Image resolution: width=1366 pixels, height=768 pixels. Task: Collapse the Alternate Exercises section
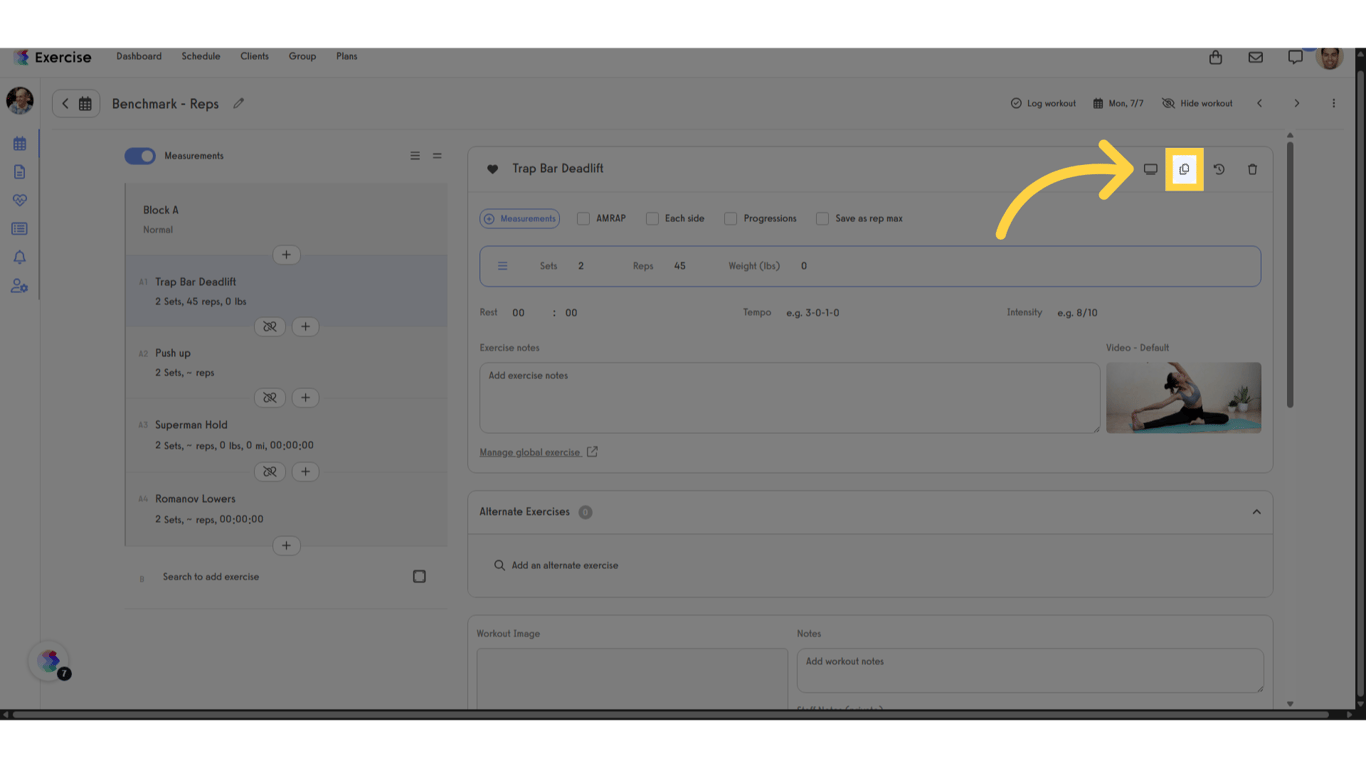click(x=1257, y=512)
